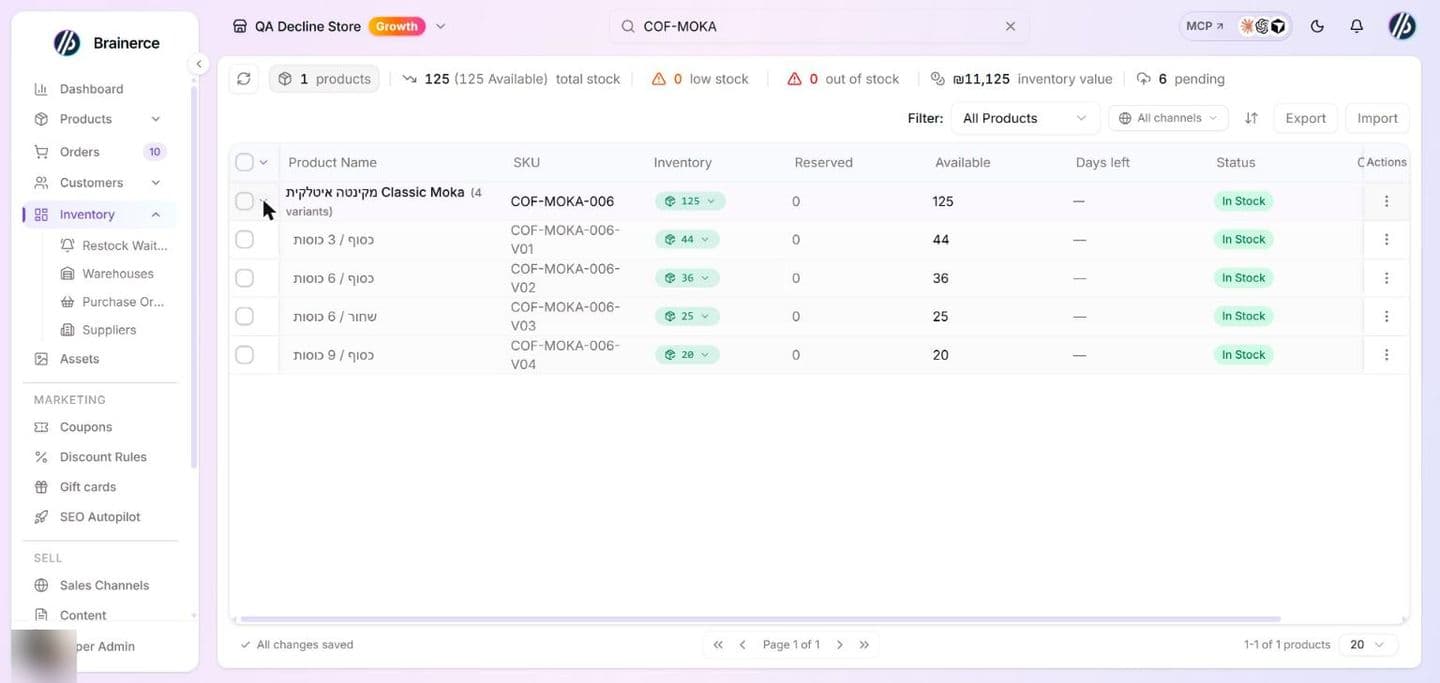Viewport: 1440px width, 683px height.
Task: Open actions menu for COF-MOKA-006-V02 row
Action: click(x=1386, y=278)
